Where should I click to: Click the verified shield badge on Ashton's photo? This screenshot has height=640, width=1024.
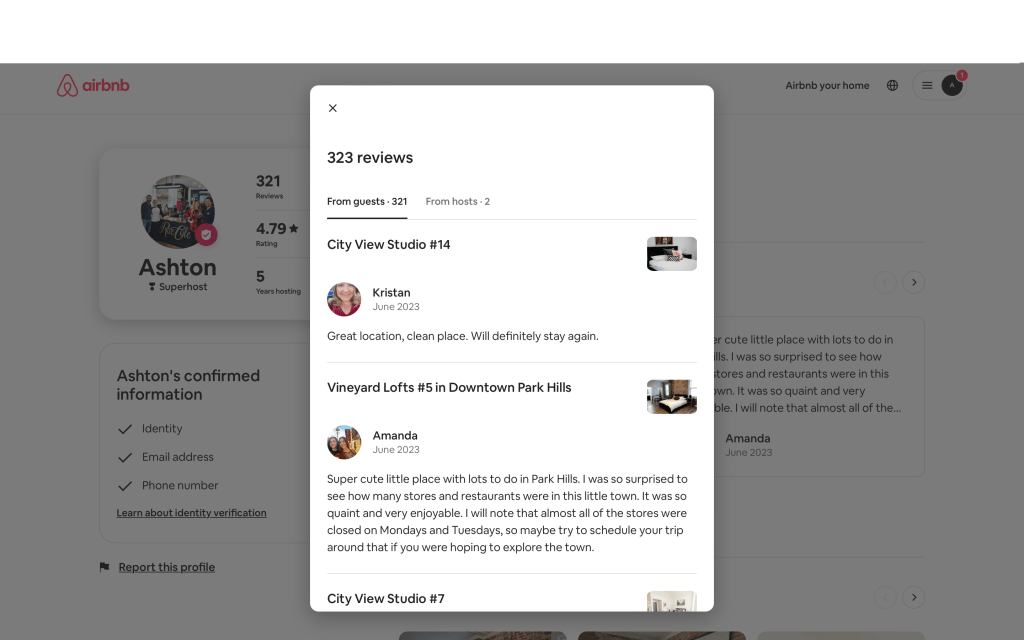click(x=206, y=234)
